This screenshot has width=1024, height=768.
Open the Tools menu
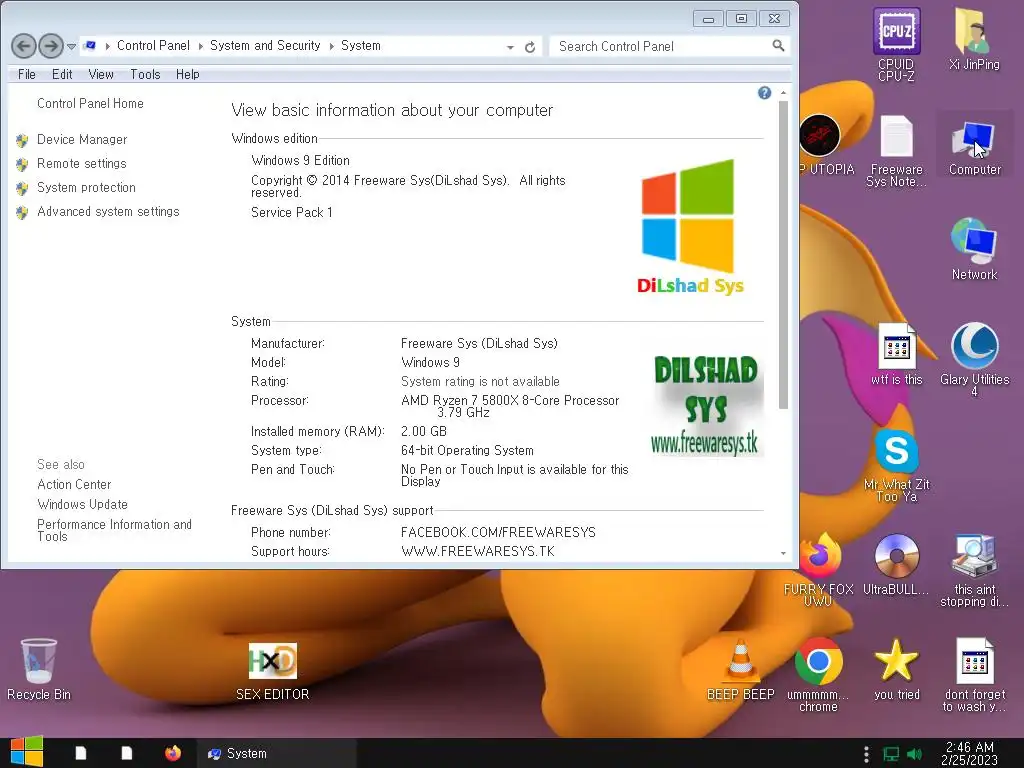(x=145, y=74)
